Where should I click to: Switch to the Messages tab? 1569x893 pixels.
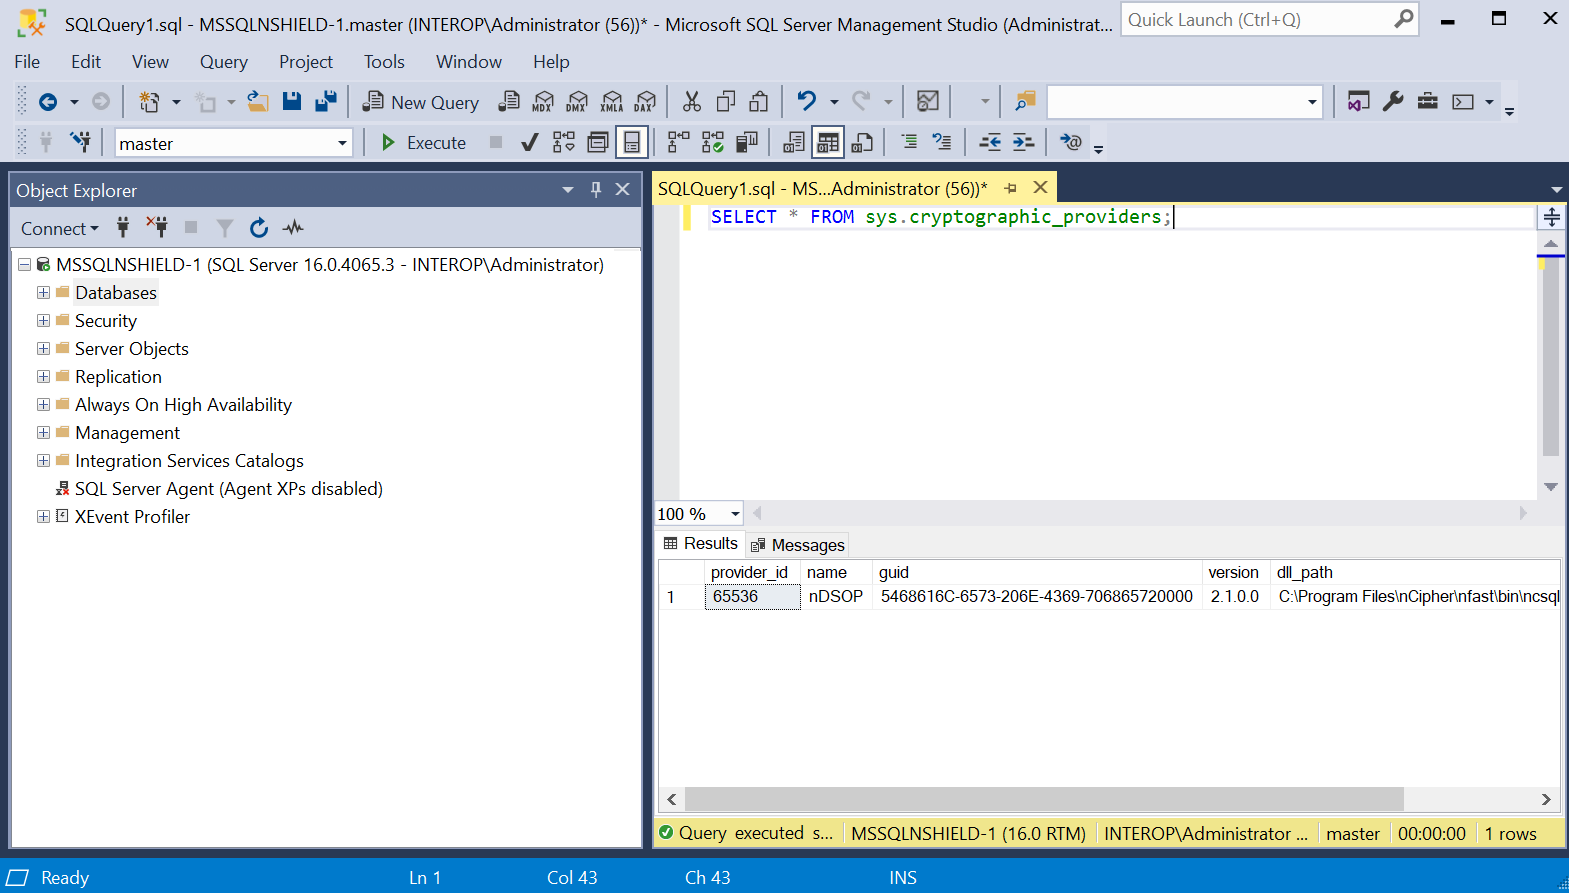[798, 545]
